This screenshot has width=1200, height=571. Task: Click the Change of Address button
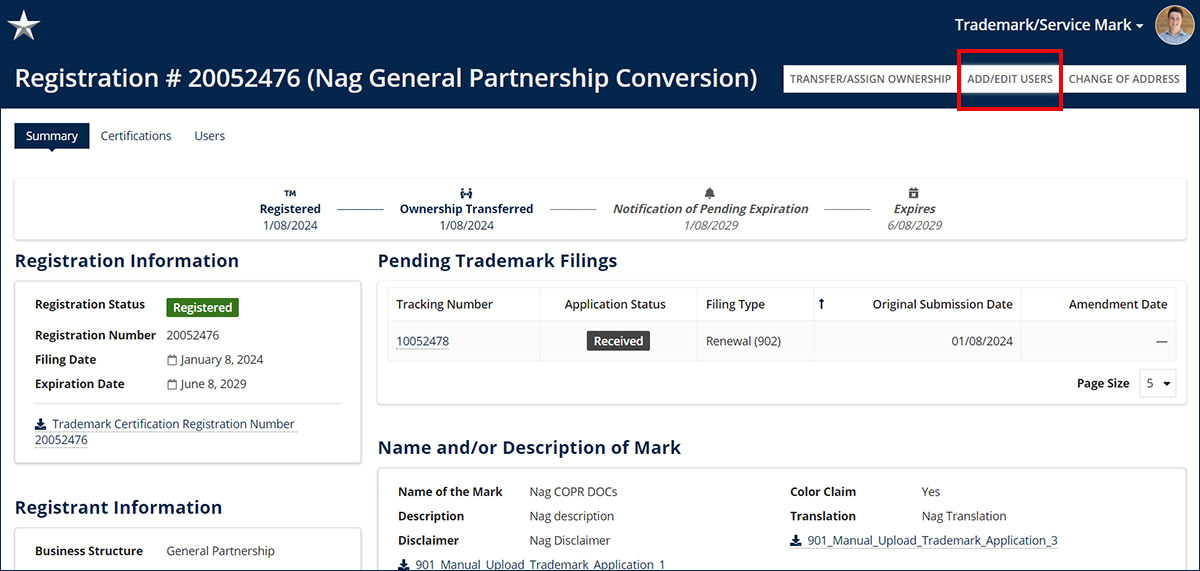(x=1124, y=79)
